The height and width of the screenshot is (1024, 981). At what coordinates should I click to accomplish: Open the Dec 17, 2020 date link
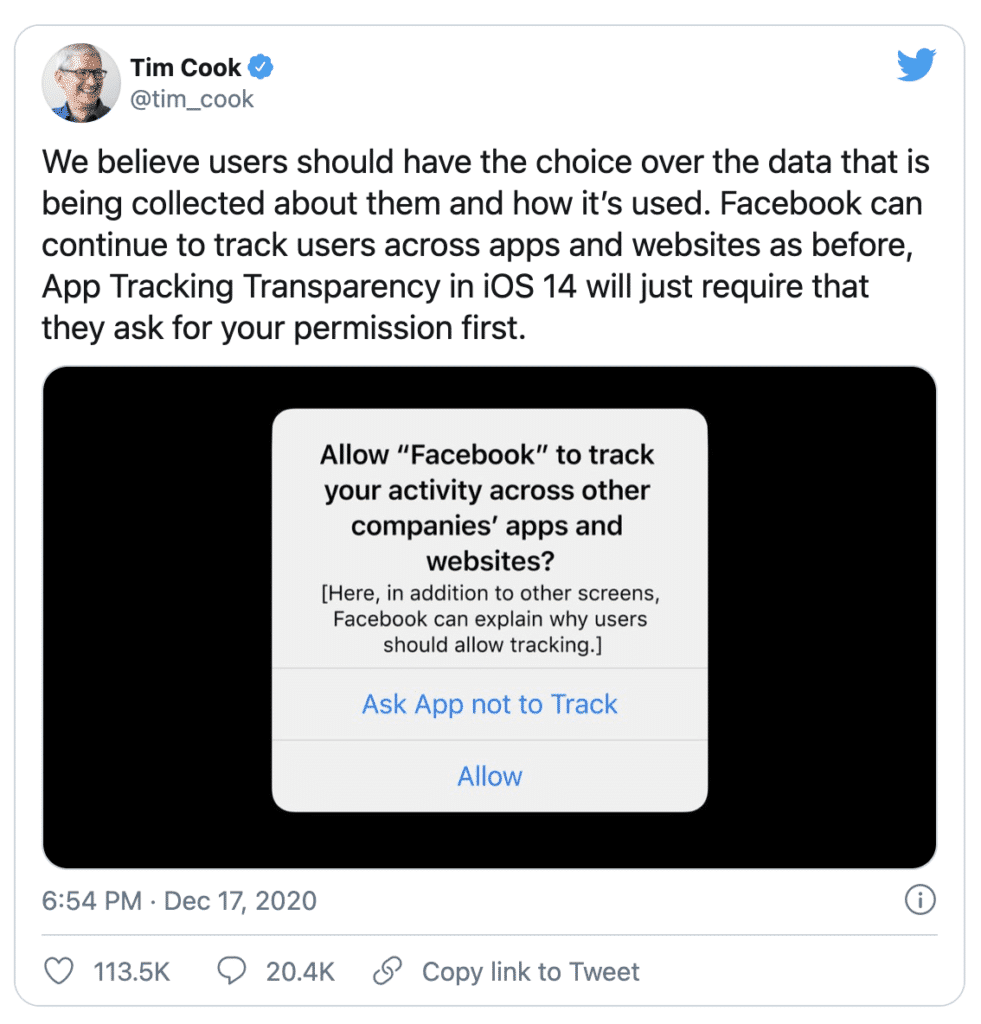pos(240,901)
